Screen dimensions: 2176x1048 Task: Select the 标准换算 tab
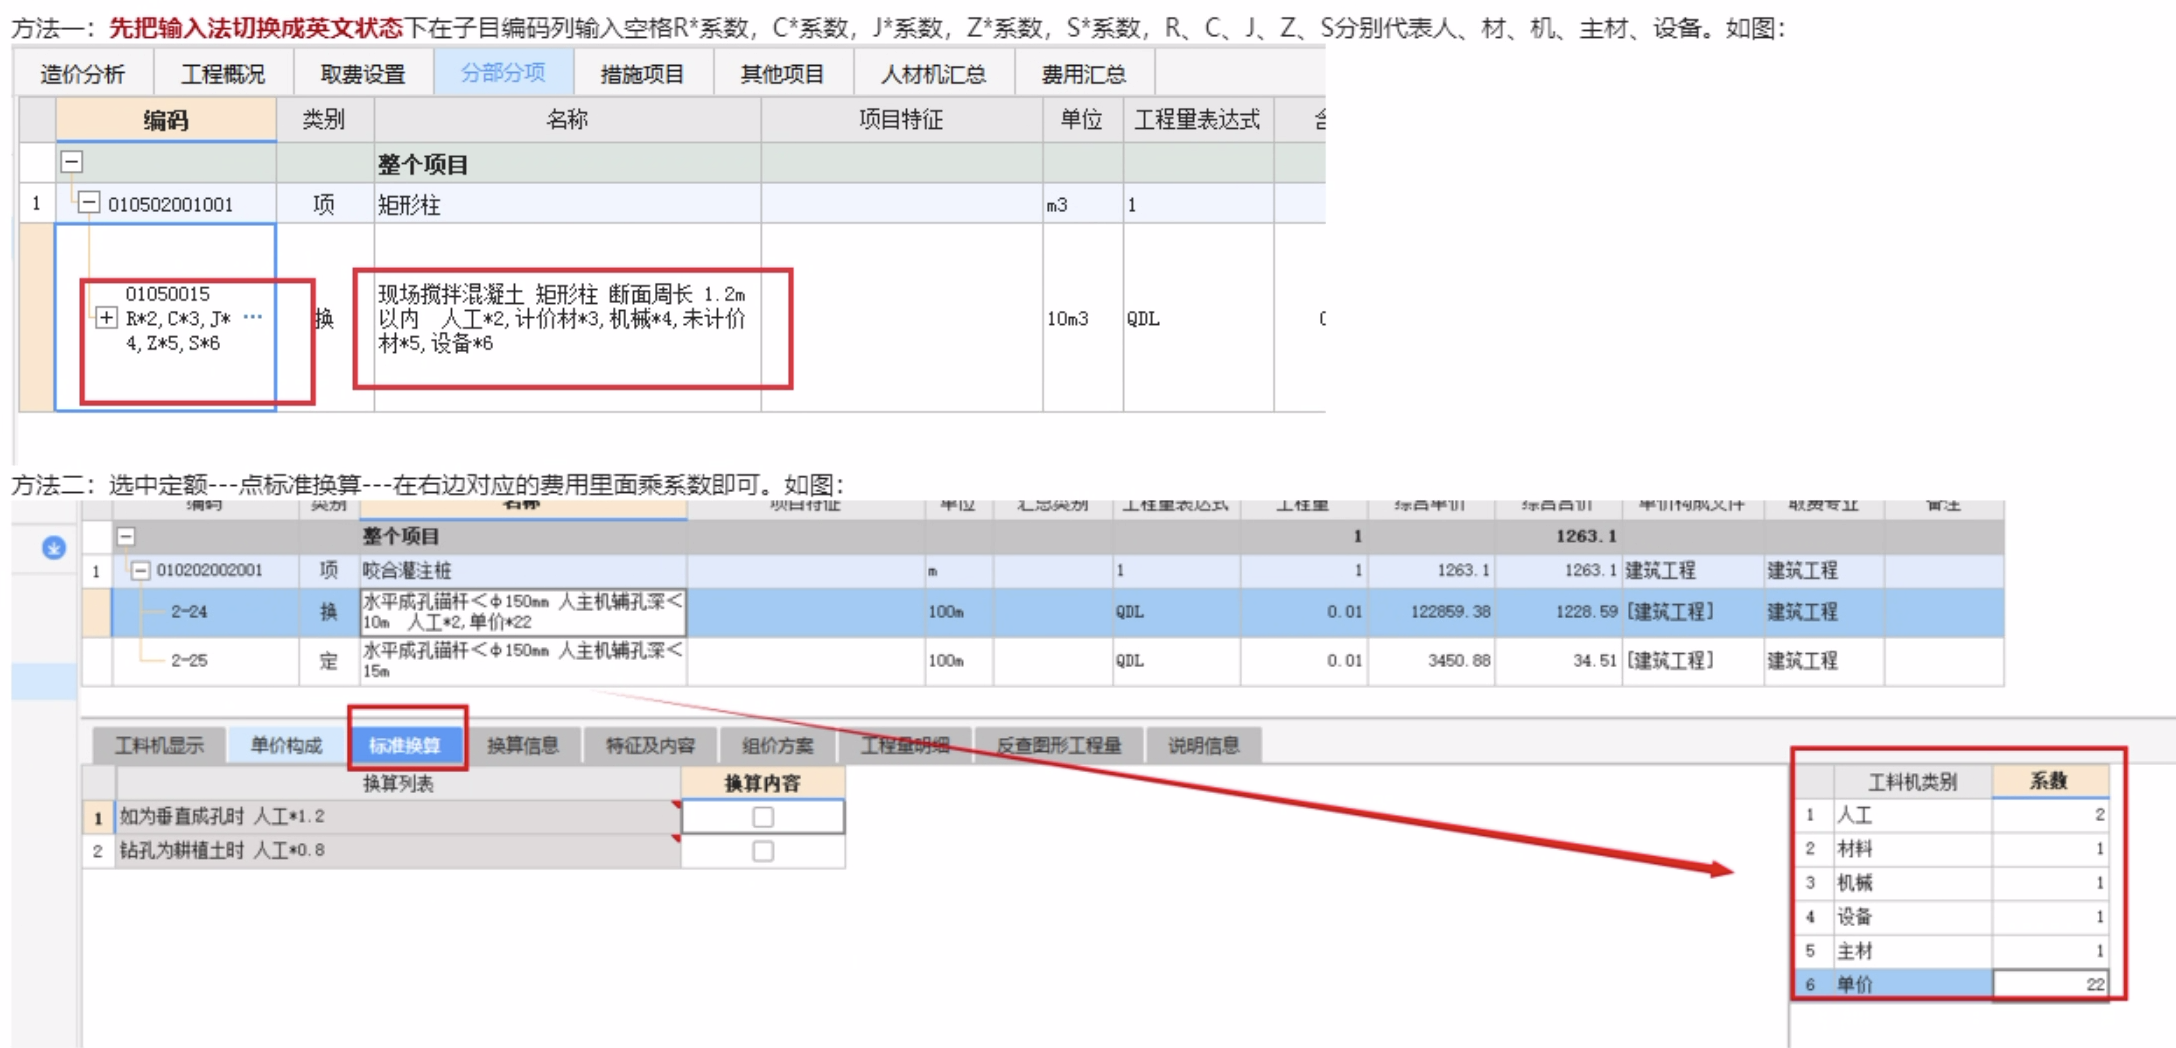click(405, 745)
